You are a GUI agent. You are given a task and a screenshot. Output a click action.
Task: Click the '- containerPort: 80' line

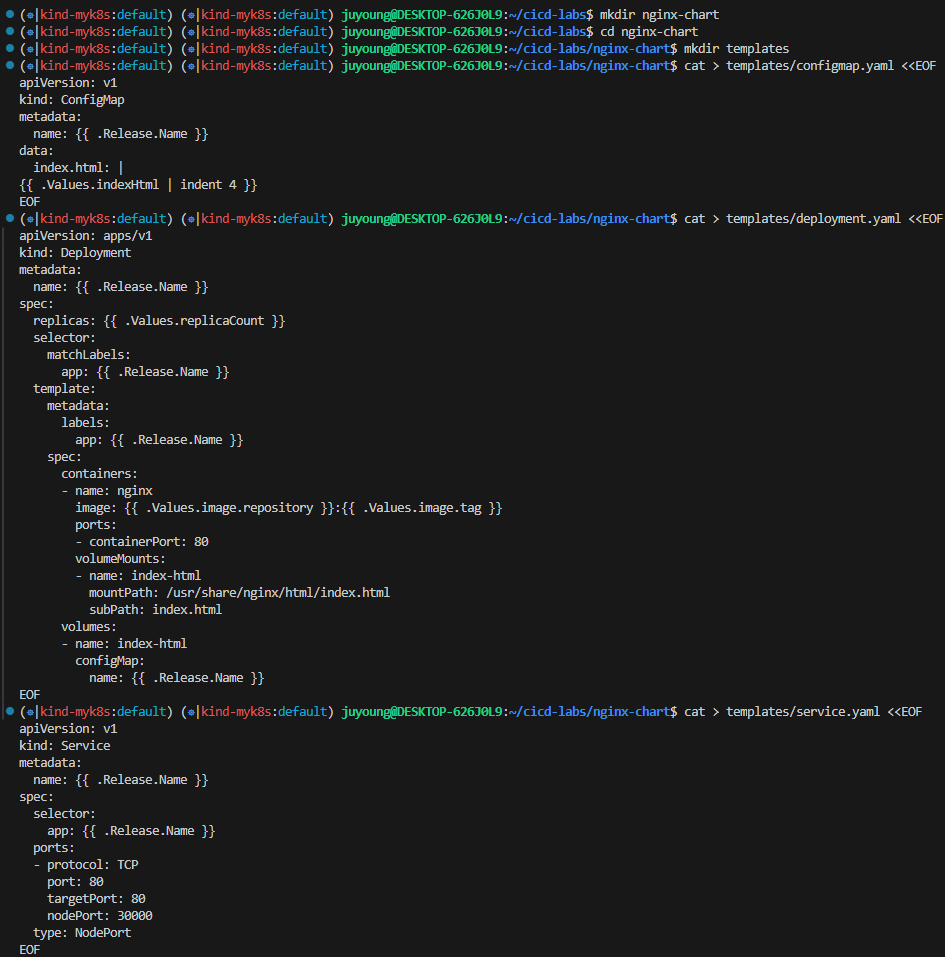coord(142,542)
